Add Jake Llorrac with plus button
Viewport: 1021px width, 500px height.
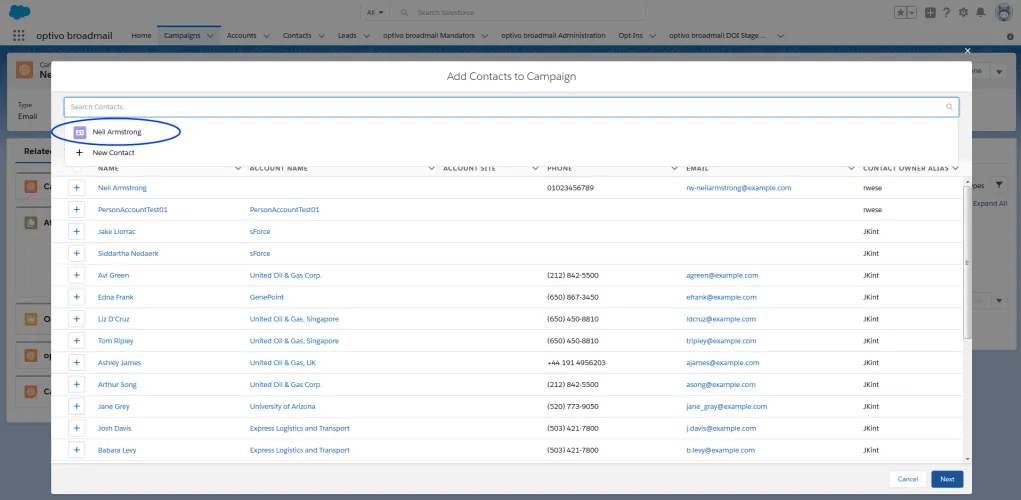(76, 231)
